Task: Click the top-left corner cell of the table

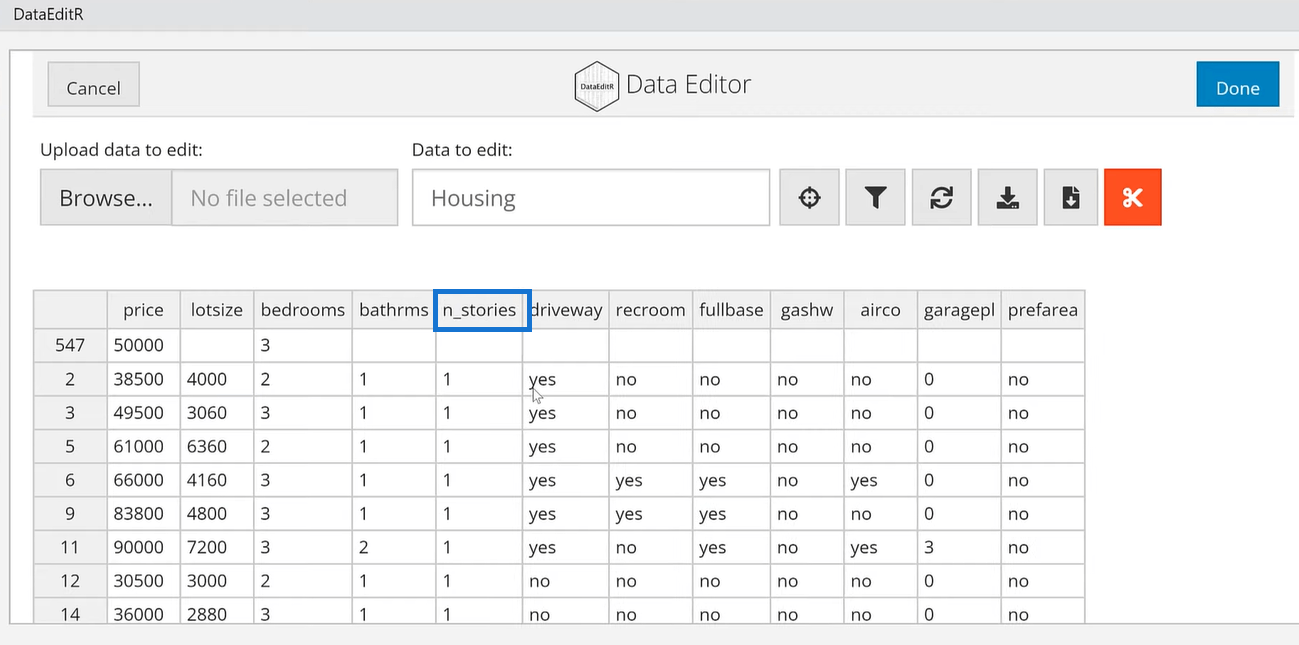Action: tap(70, 309)
